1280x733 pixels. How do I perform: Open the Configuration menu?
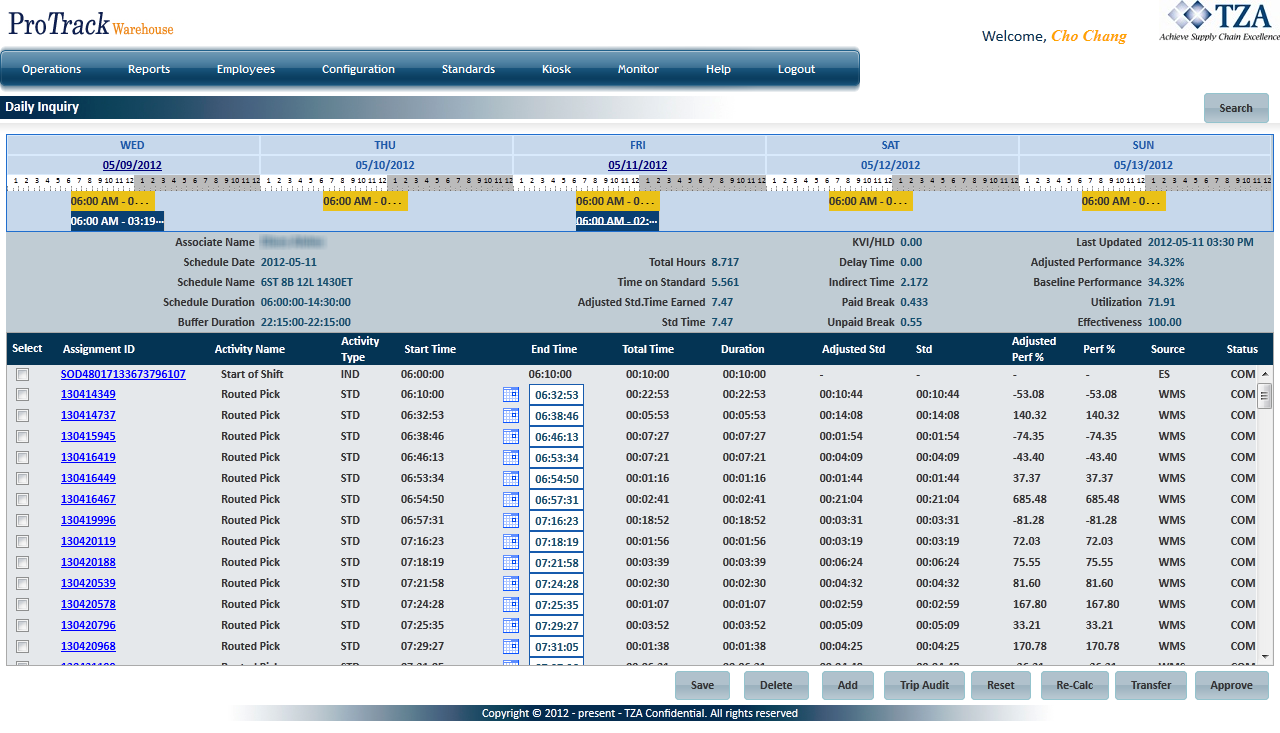point(358,69)
